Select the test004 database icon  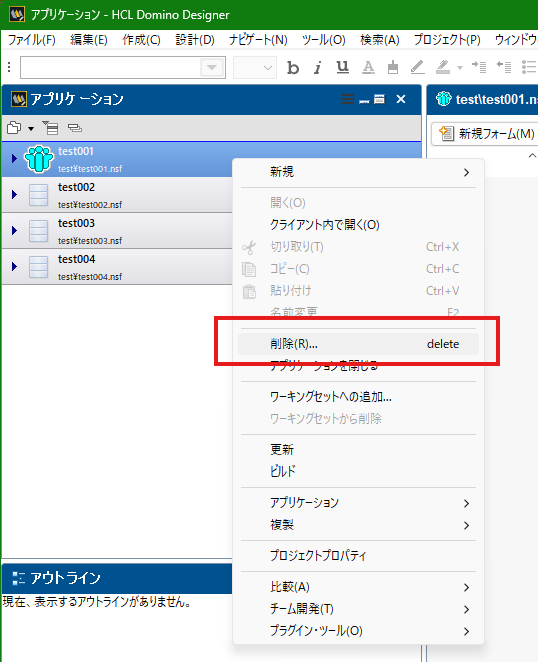(38, 267)
